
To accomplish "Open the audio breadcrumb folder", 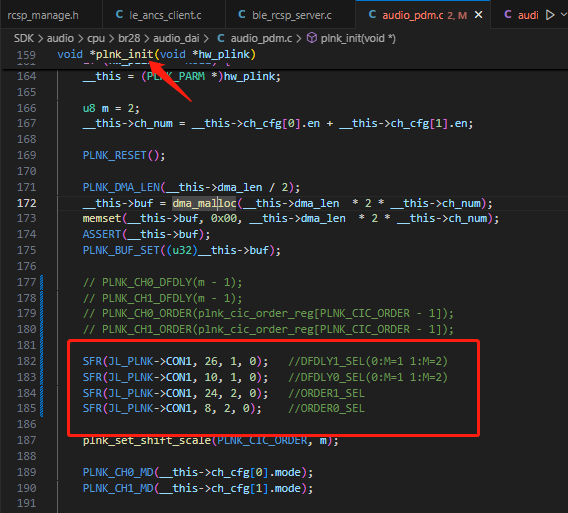I will (x=60, y=38).
